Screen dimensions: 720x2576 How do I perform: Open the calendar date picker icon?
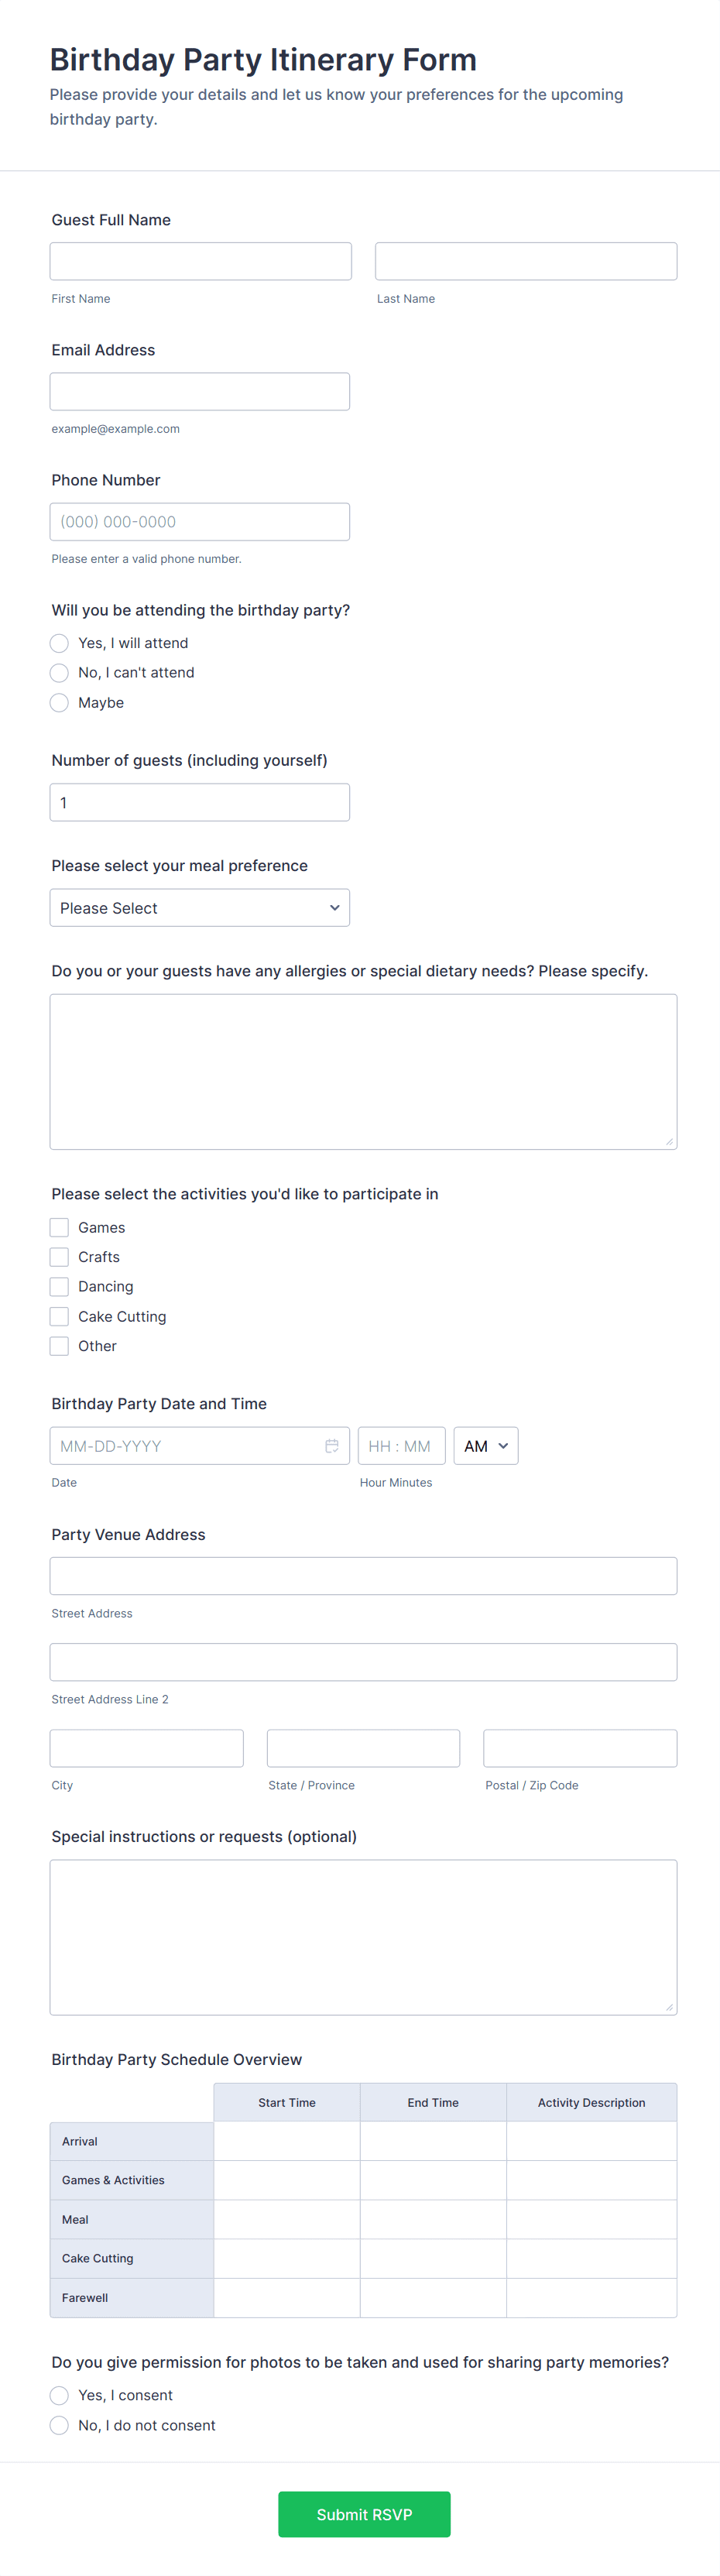pyautogui.click(x=332, y=1446)
